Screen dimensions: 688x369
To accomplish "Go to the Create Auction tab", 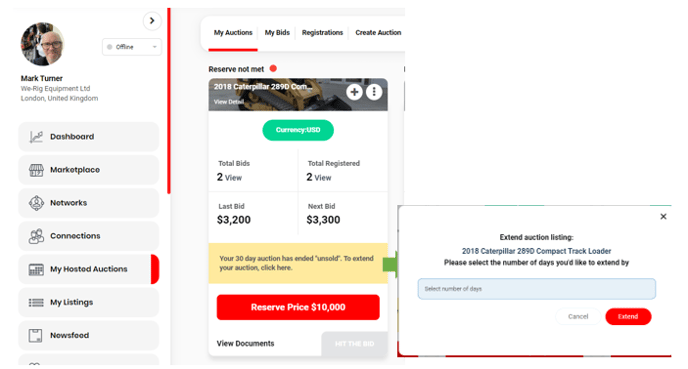I will (x=378, y=32).
